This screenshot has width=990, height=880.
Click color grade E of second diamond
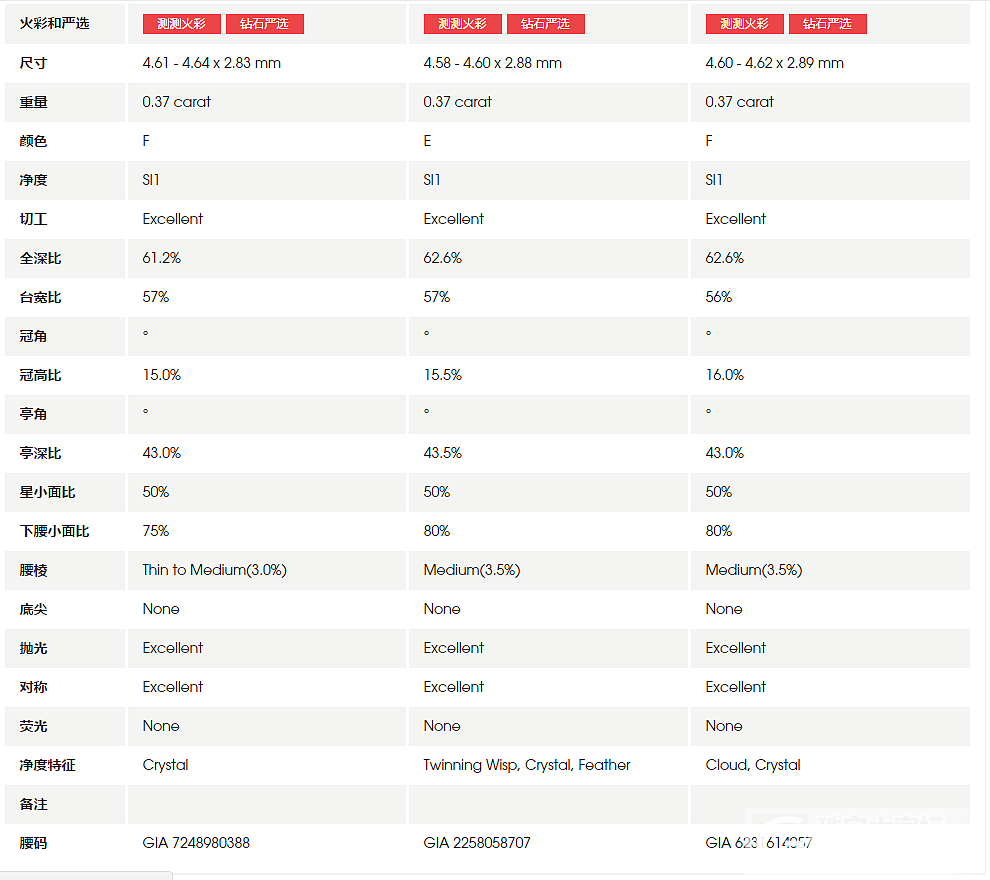[428, 141]
